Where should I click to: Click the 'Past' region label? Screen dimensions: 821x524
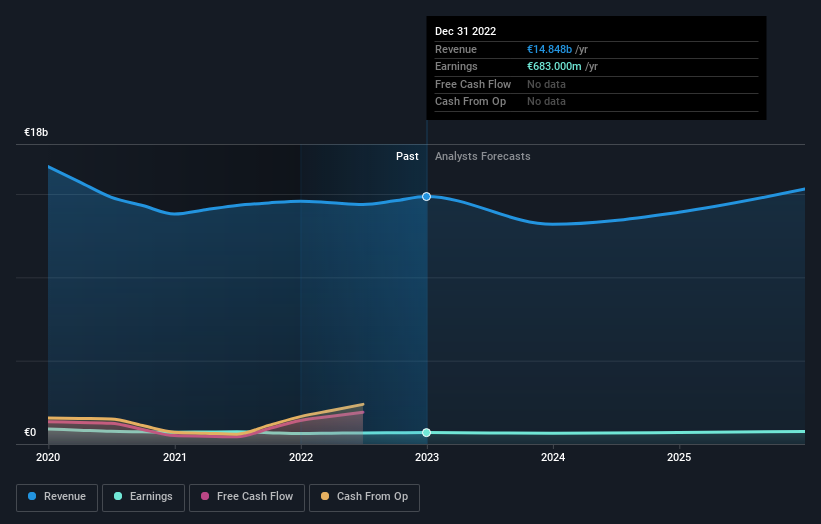[407, 156]
